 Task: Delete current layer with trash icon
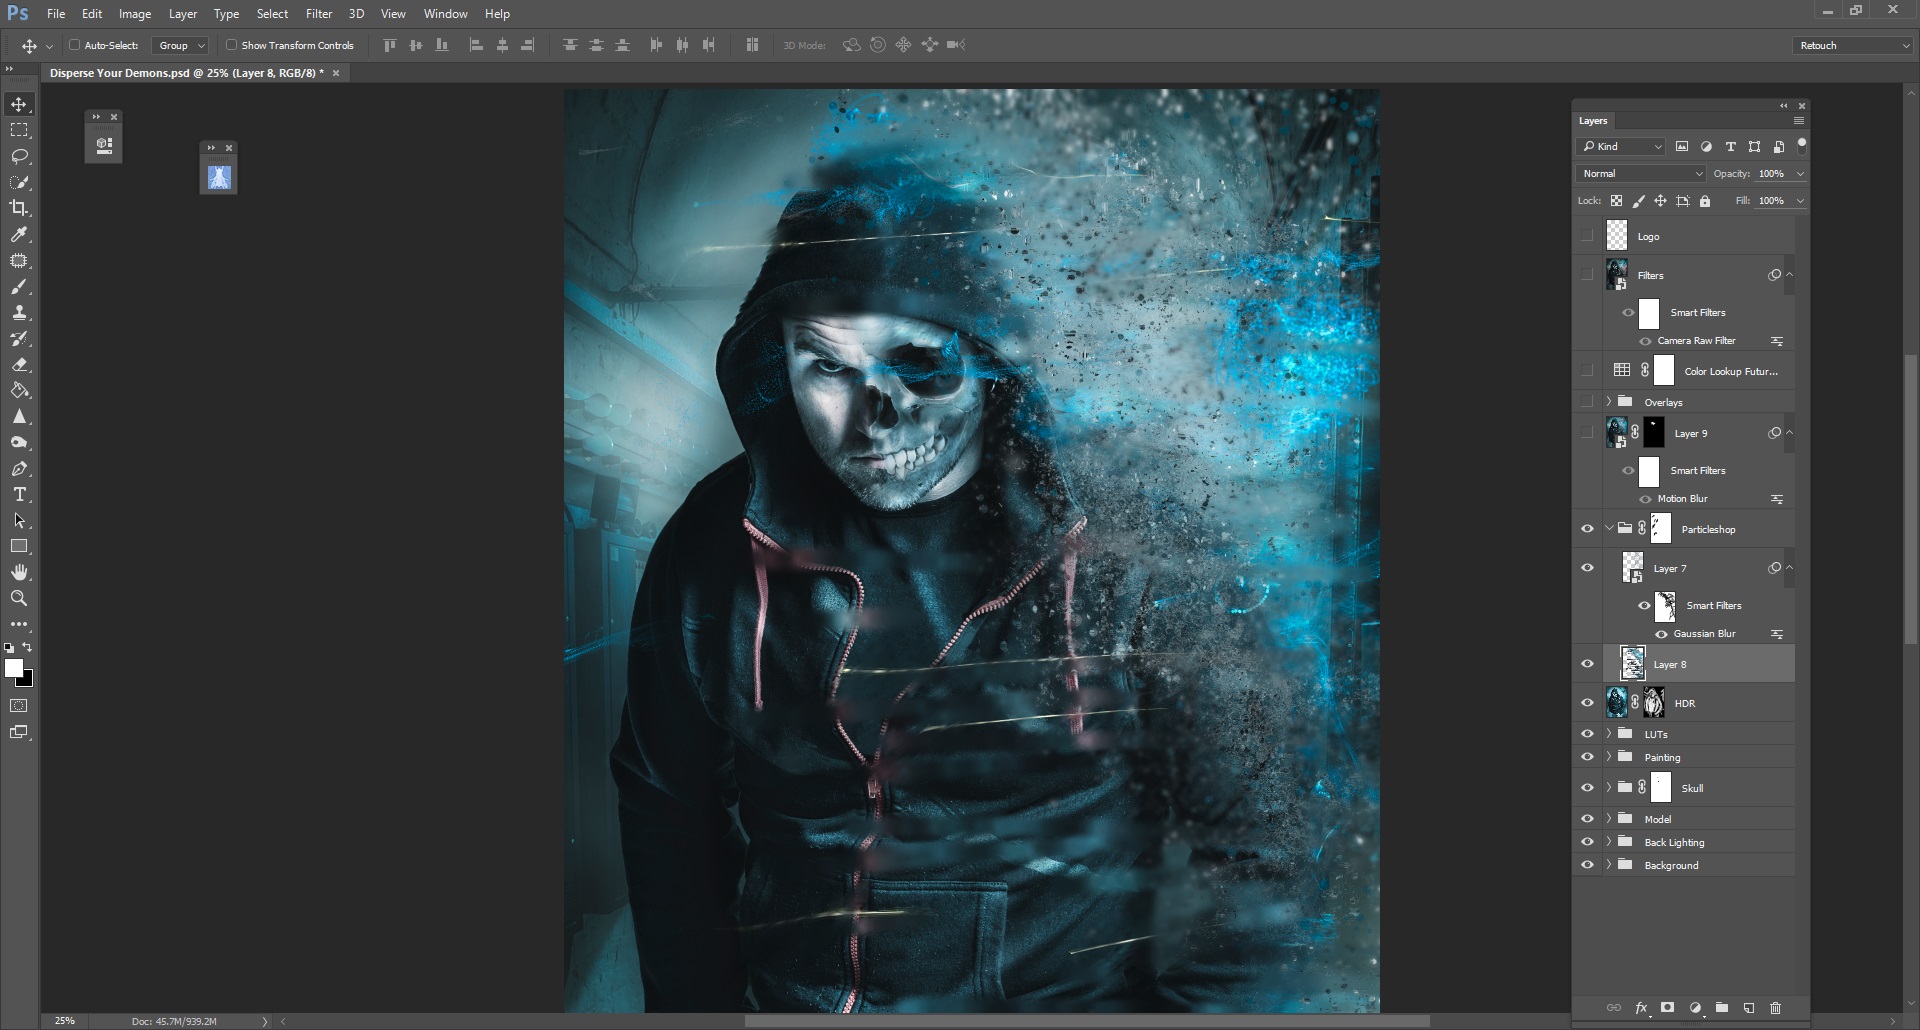coord(1775,1008)
